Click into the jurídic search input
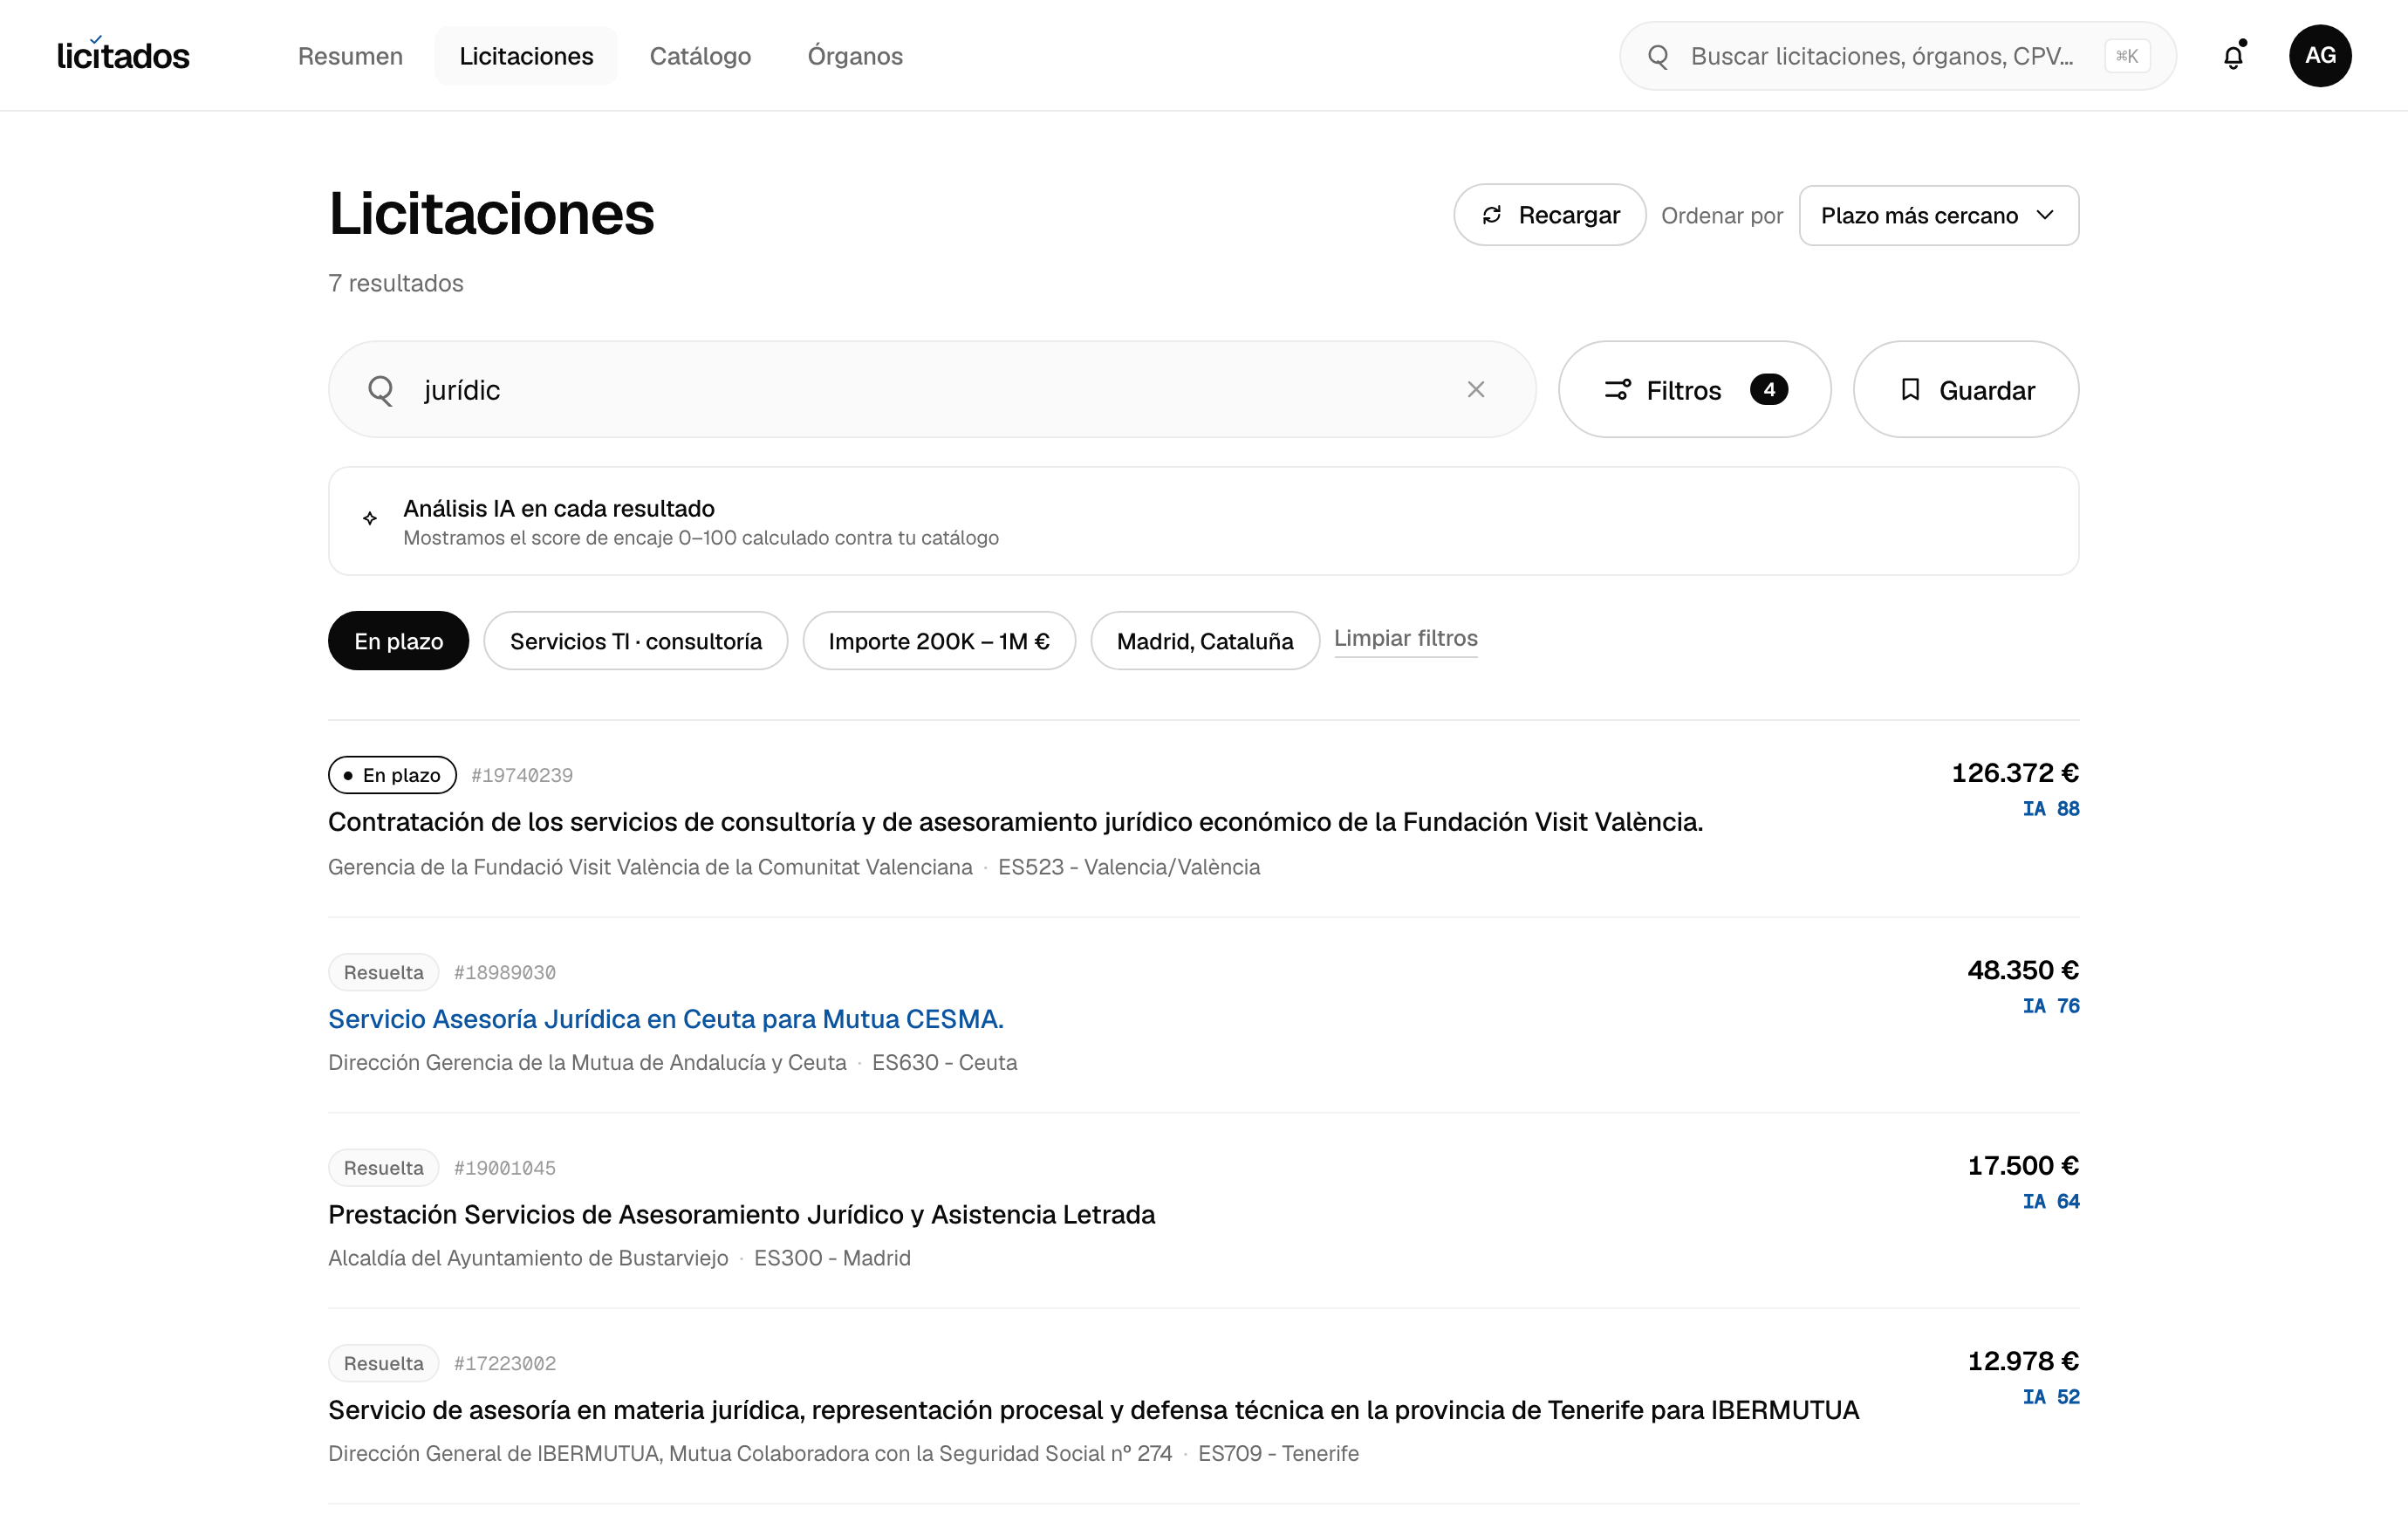This screenshot has width=2408, height=1536. pos(932,389)
